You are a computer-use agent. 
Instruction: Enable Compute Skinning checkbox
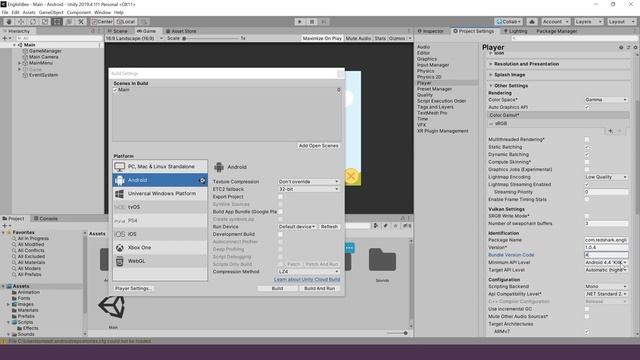click(x=587, y=162)
